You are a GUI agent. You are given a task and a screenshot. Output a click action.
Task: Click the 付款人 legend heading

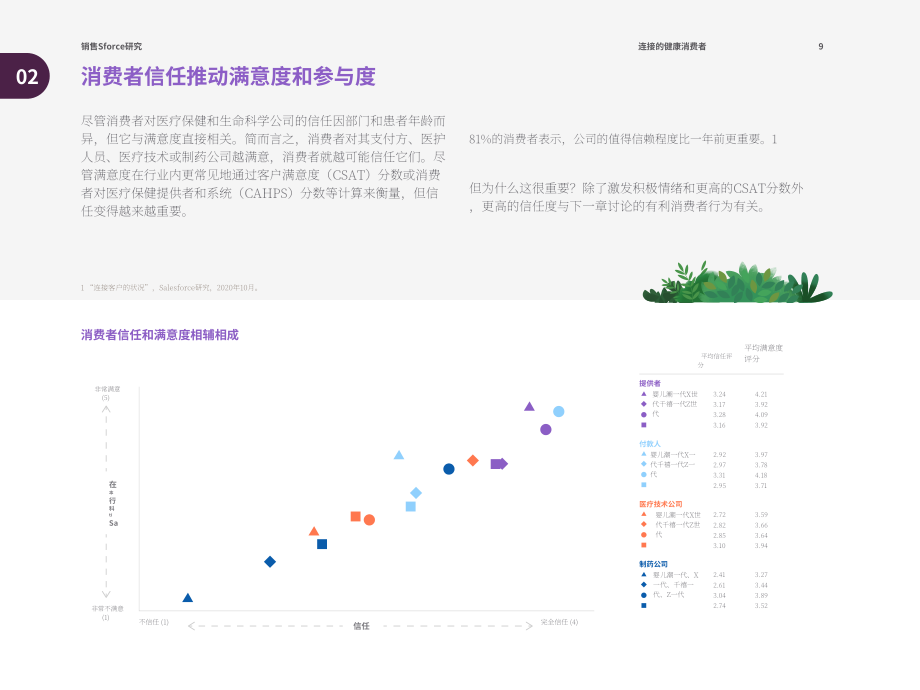coord(650,444)
